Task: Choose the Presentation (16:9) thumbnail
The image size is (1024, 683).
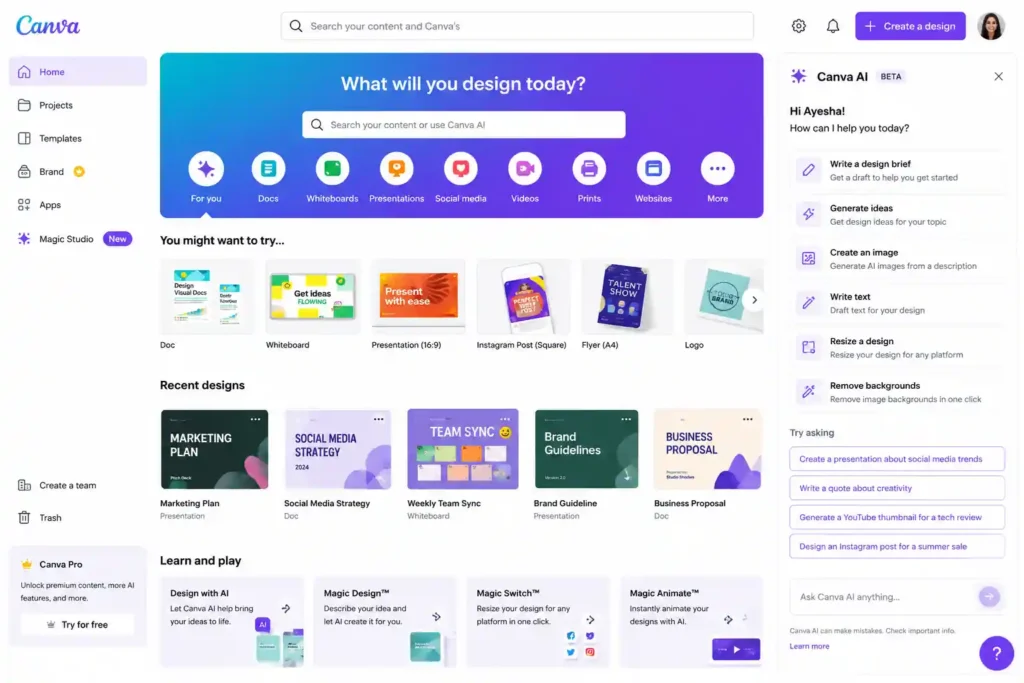Action: point(419,297)
